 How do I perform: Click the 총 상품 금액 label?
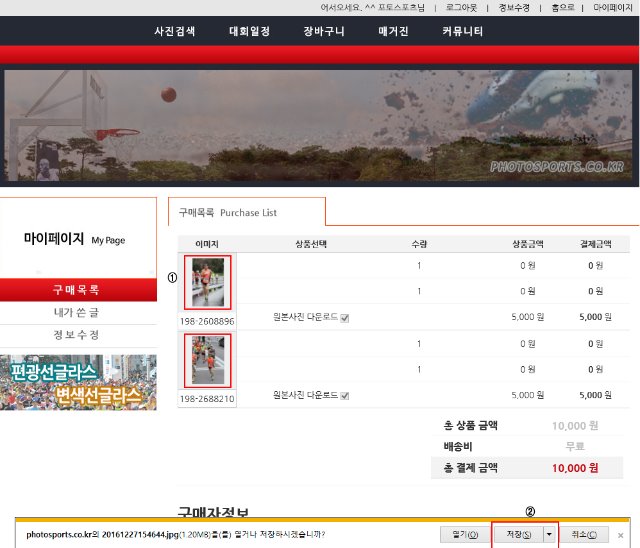point(471,426)
